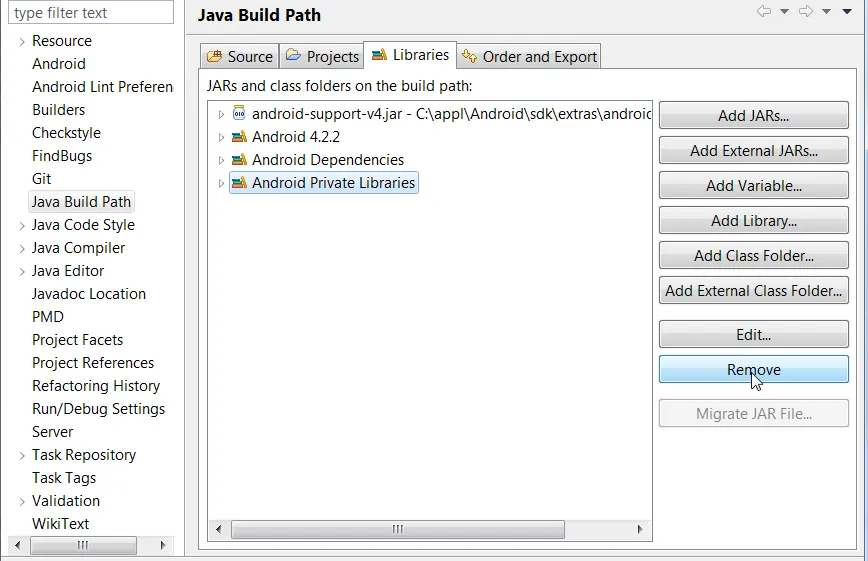Expand the android-support-v4.jar entry
868x561 pixels.
click(221, 114)
